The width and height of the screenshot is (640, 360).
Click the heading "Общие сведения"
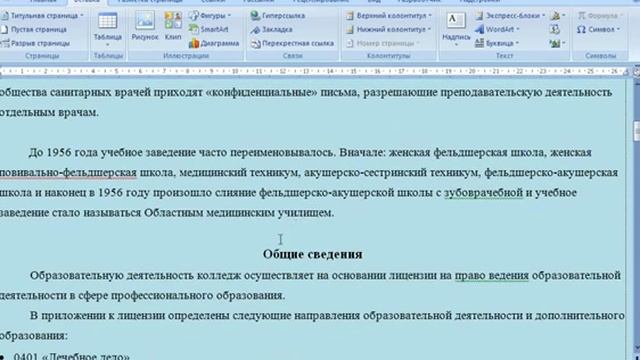[x=313, y=254]
